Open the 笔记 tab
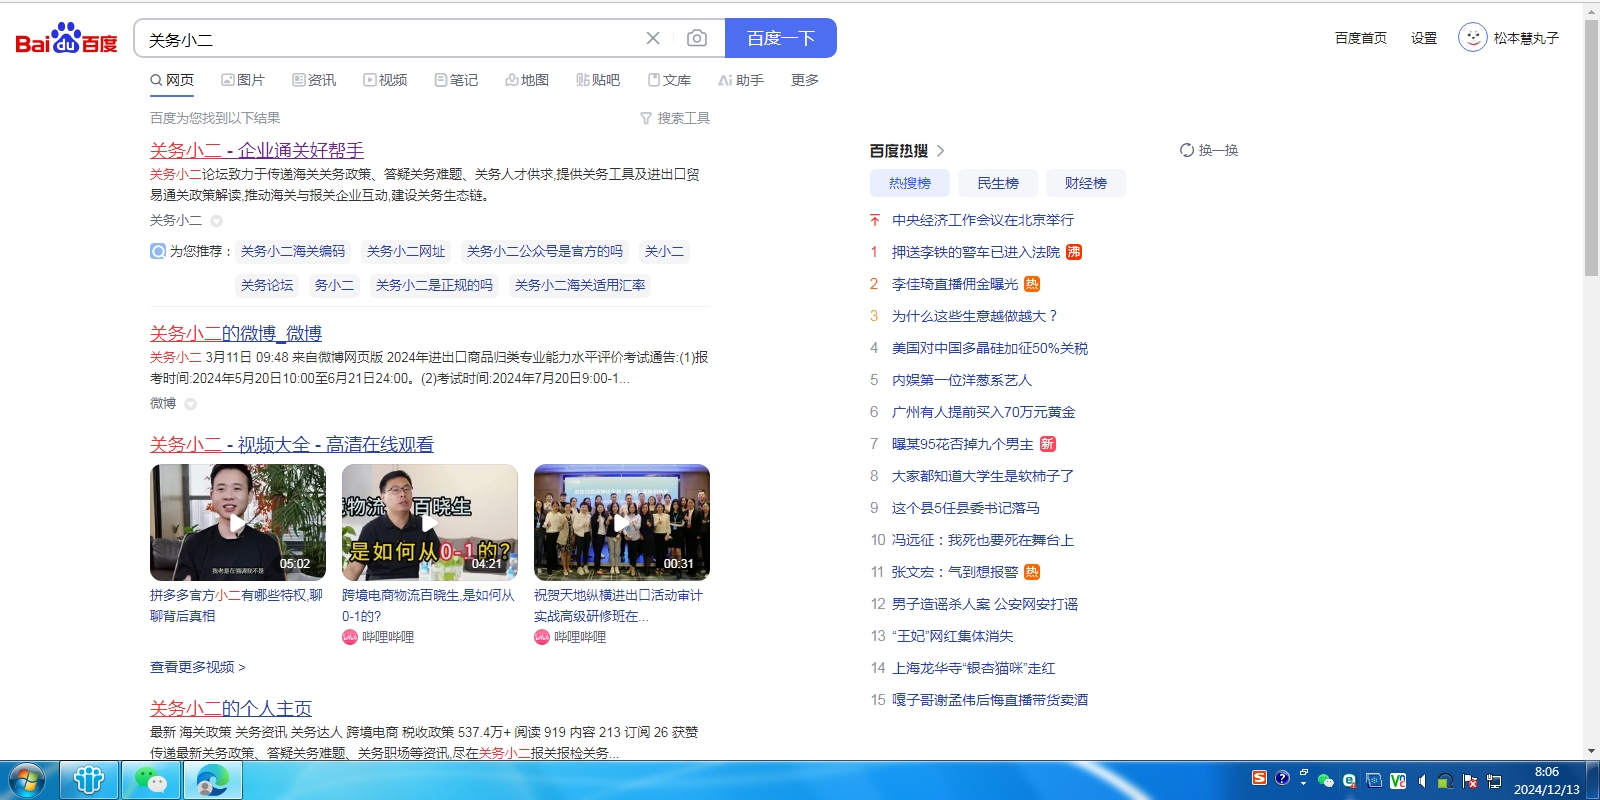The image size is (1600, 800). tap(456, 80)
